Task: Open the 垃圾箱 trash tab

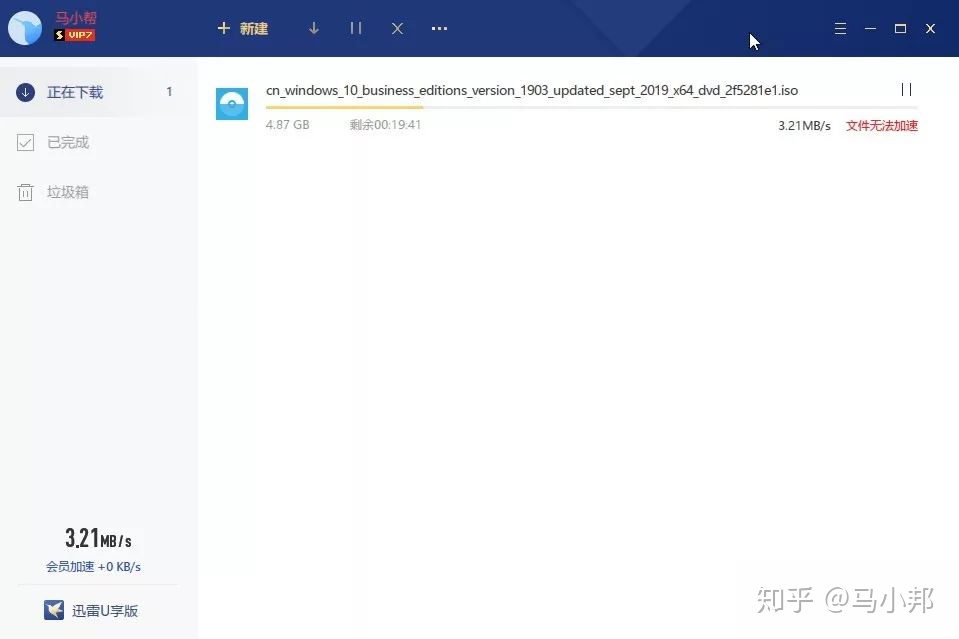Action: (68, 192)
